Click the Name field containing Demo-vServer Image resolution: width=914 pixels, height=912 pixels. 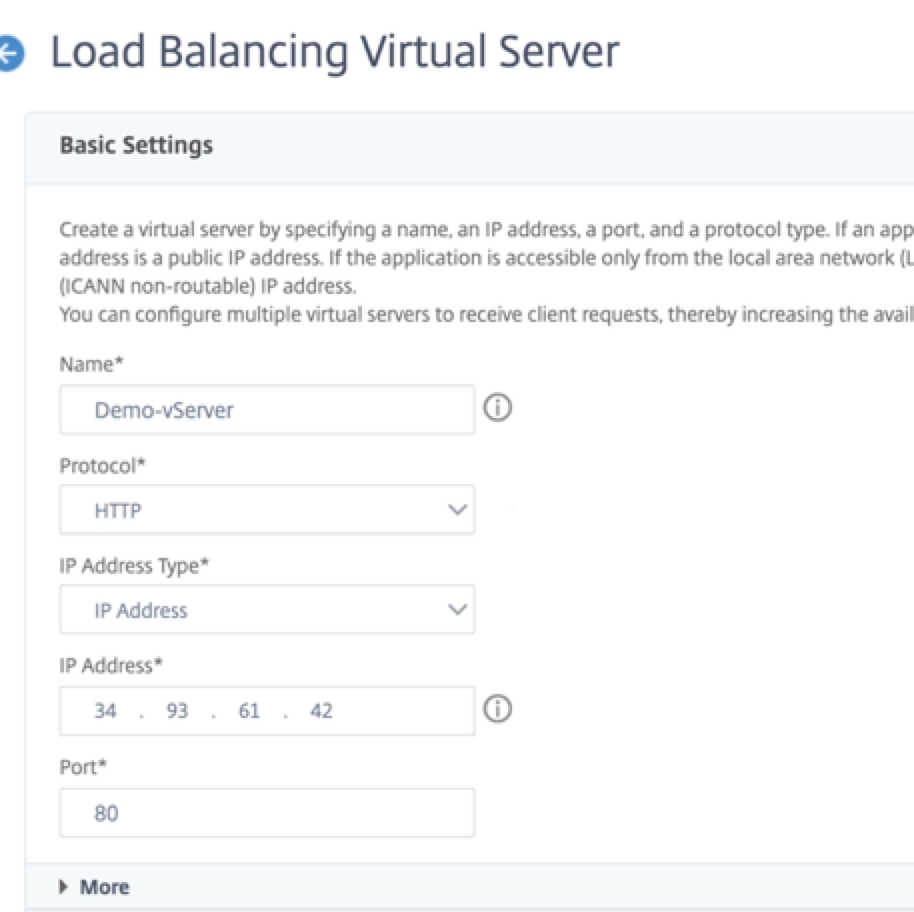tap(268, 410)
